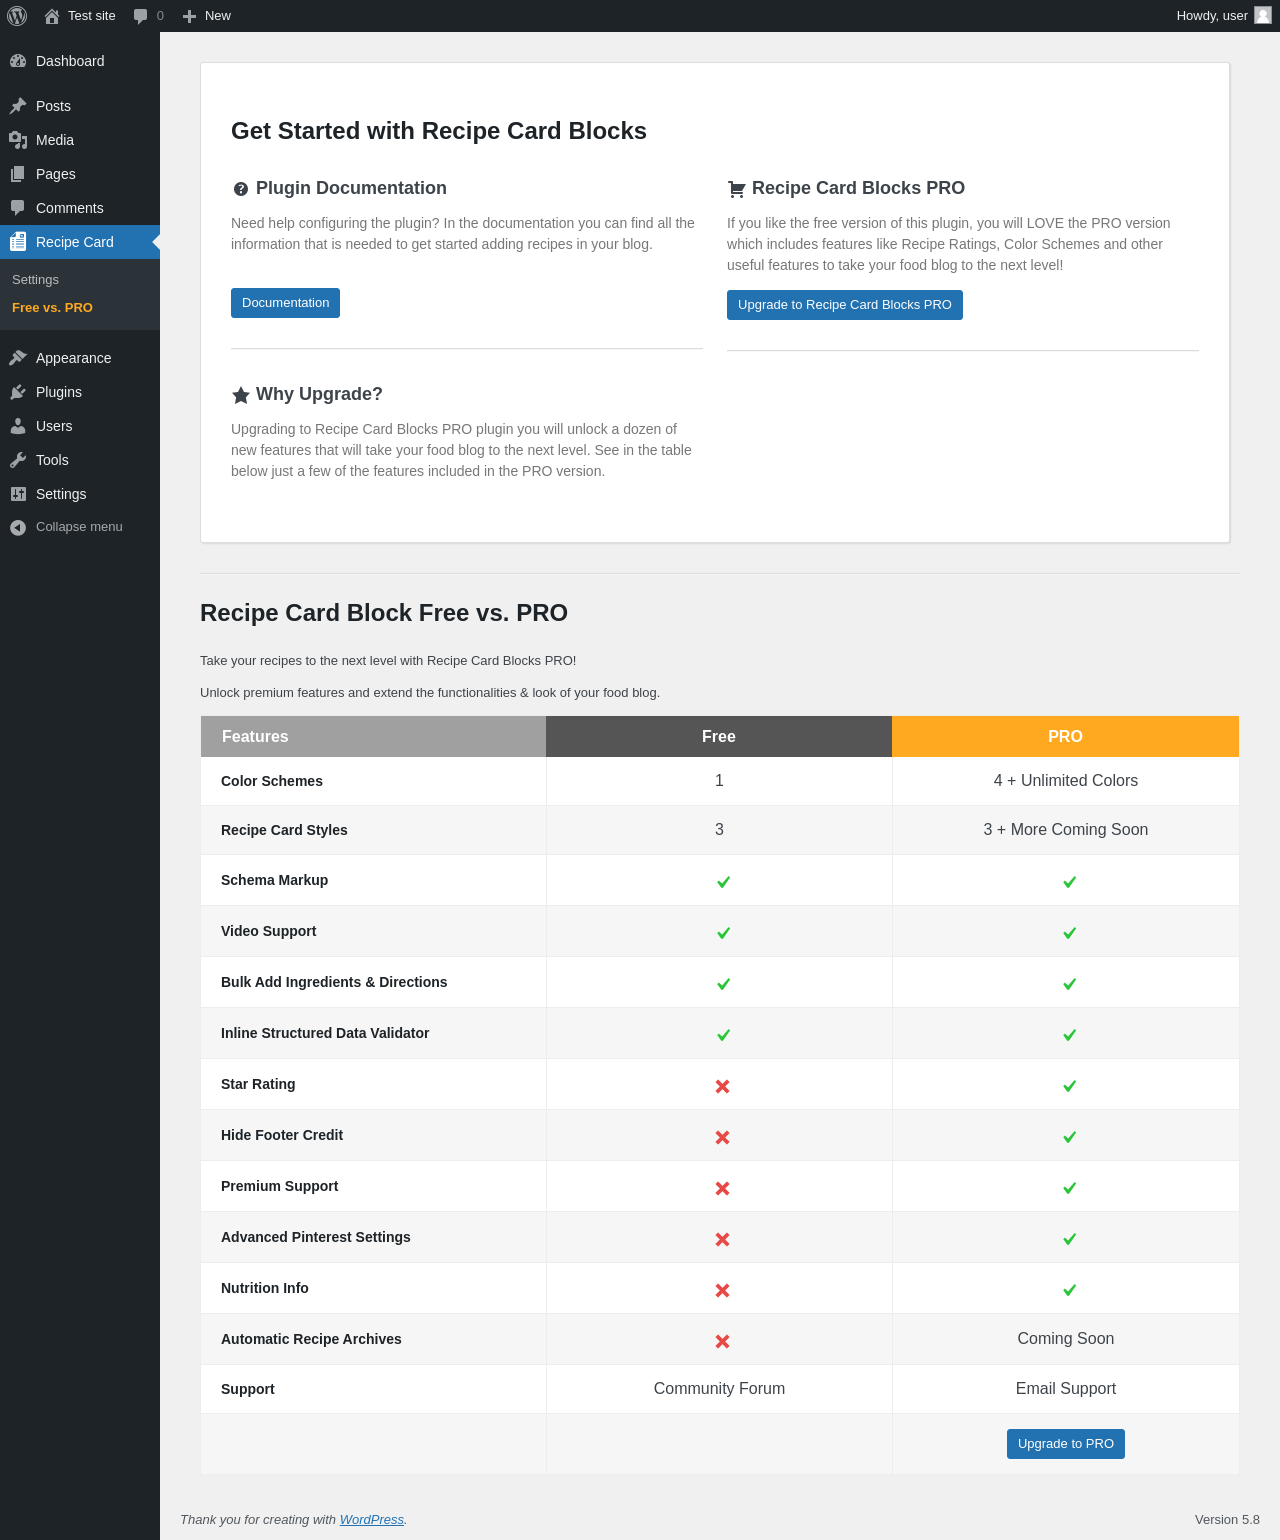Click the PRO checkmark for Video Support
1280x1540 pixels.
(x=1070, y=933)
